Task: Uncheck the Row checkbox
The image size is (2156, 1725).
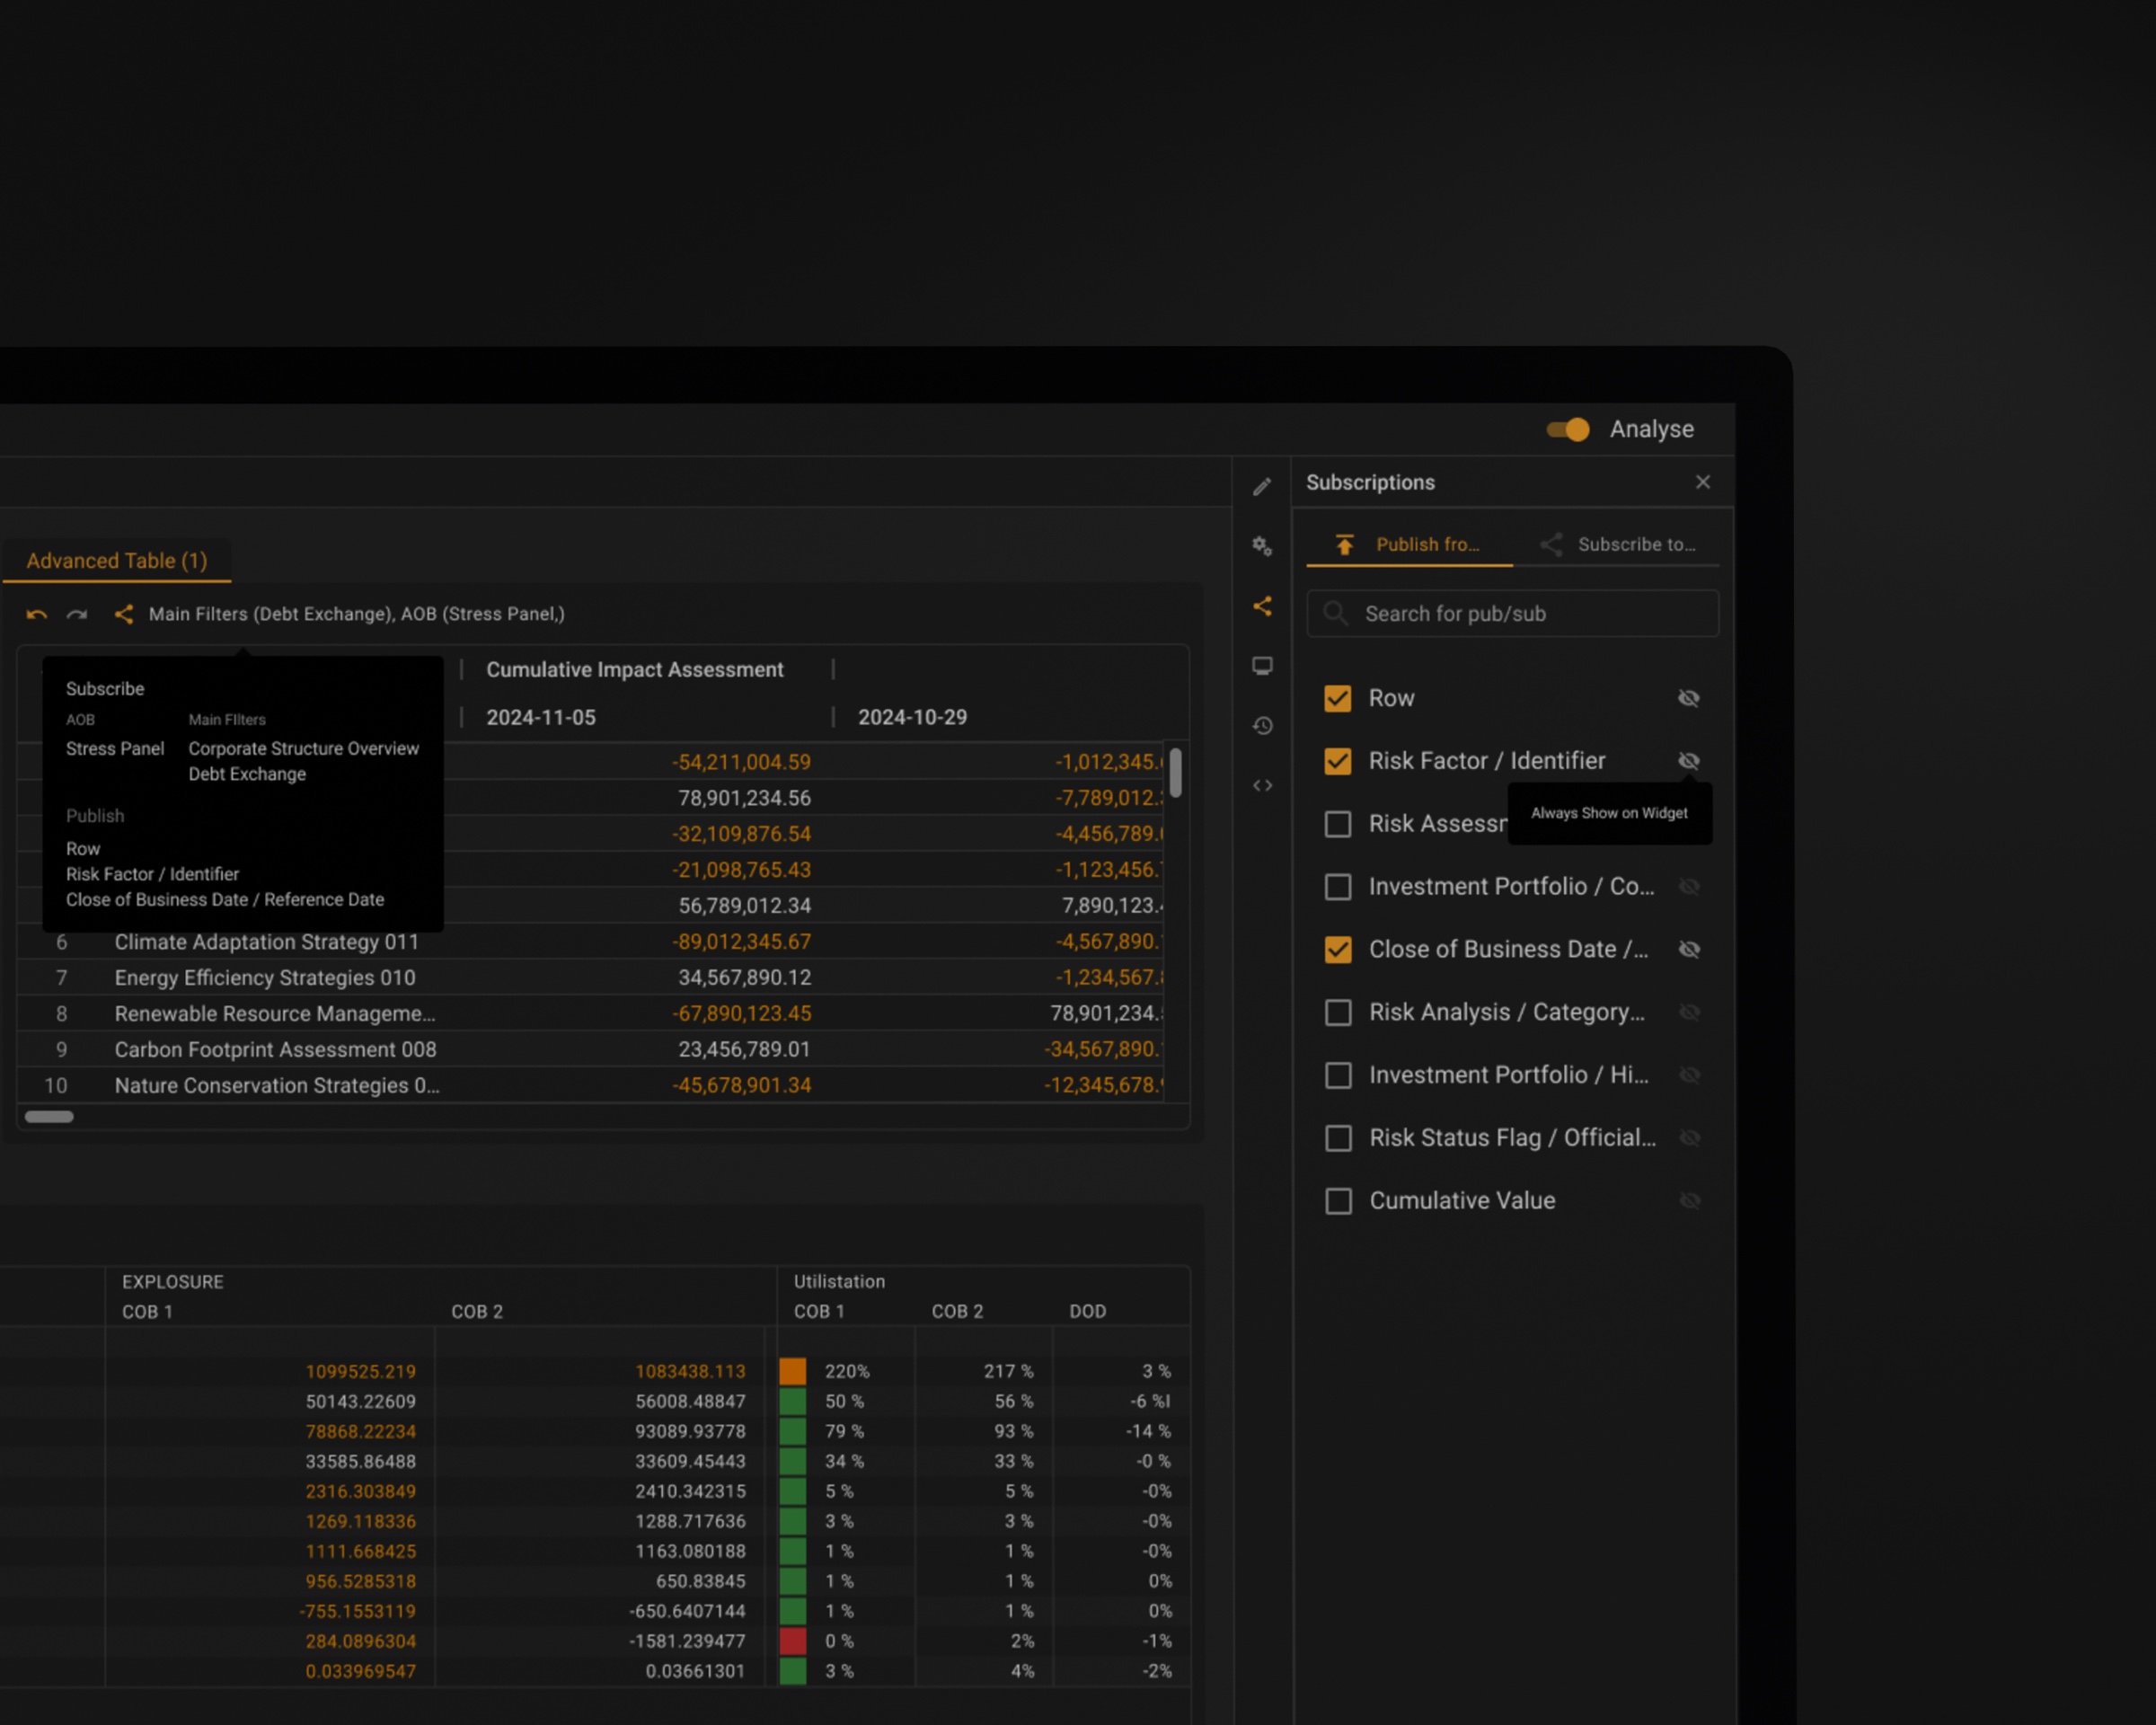Action: pyautogui.click(x=1337, y=698)
